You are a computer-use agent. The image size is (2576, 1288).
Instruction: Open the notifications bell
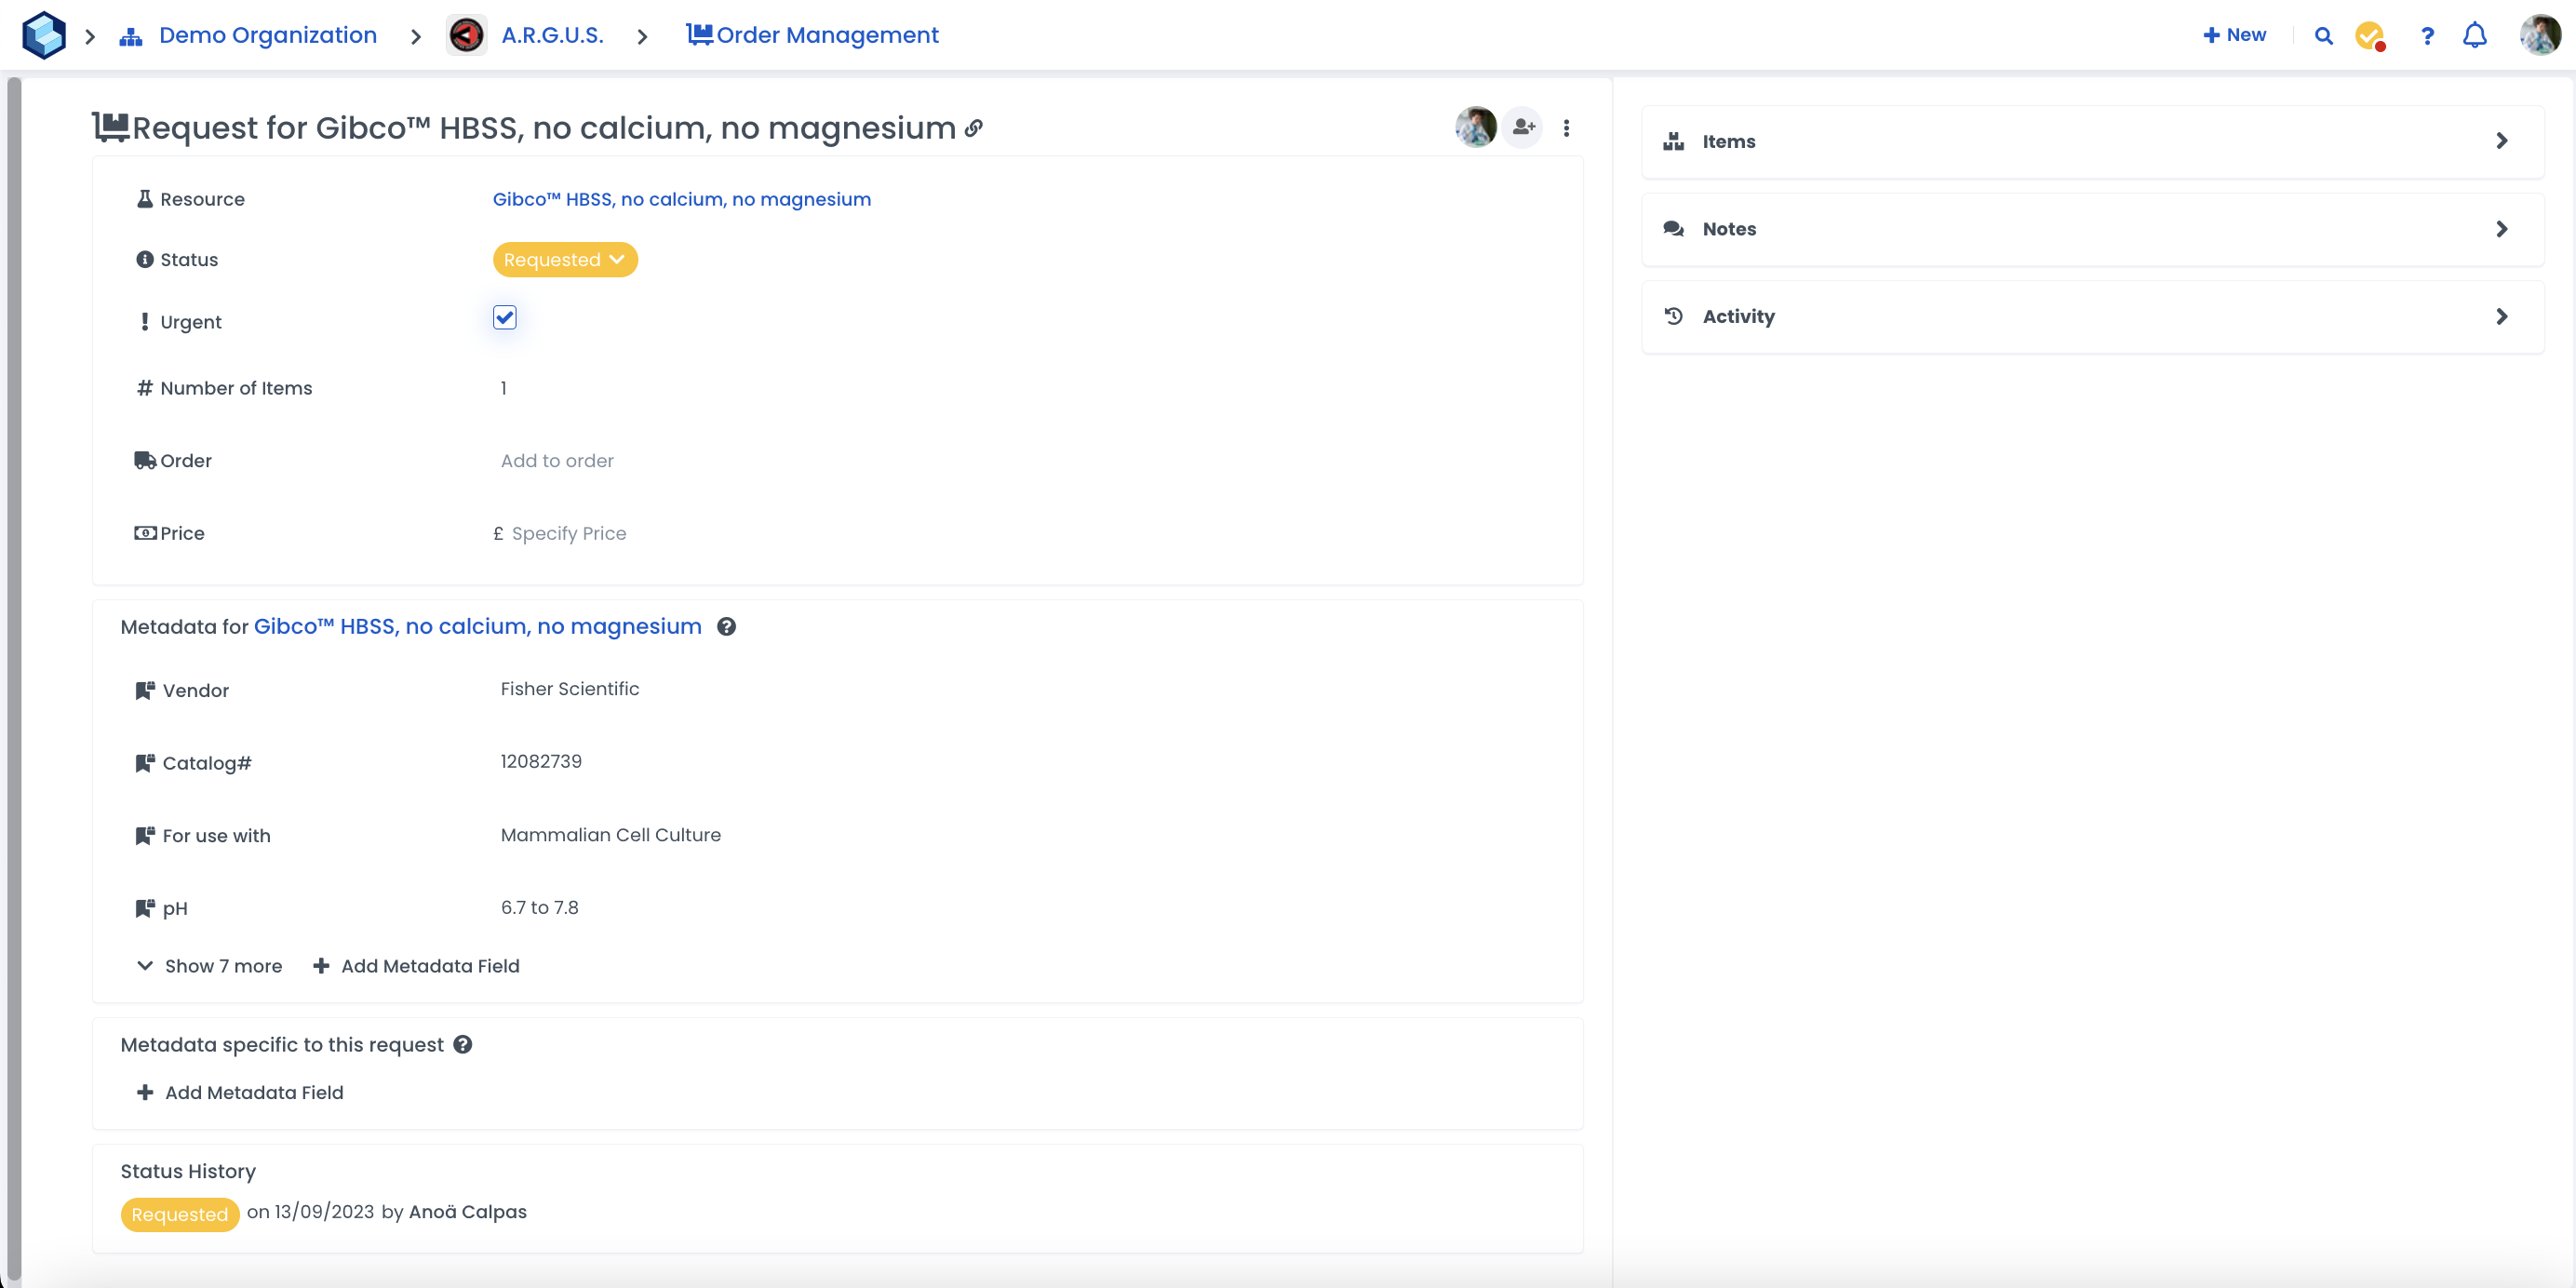[2474, 36]
